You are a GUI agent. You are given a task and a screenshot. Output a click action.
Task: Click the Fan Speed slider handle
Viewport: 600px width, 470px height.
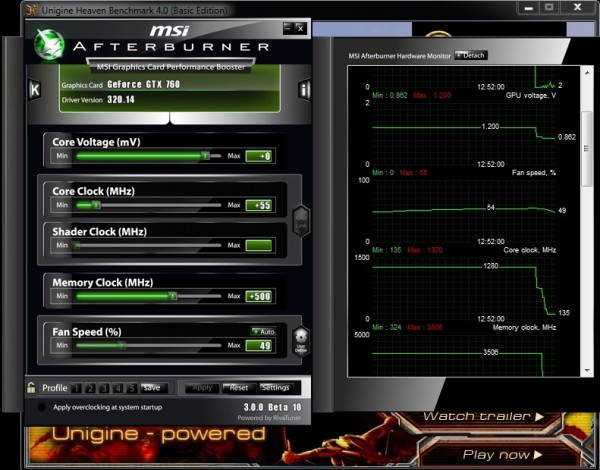121,346
